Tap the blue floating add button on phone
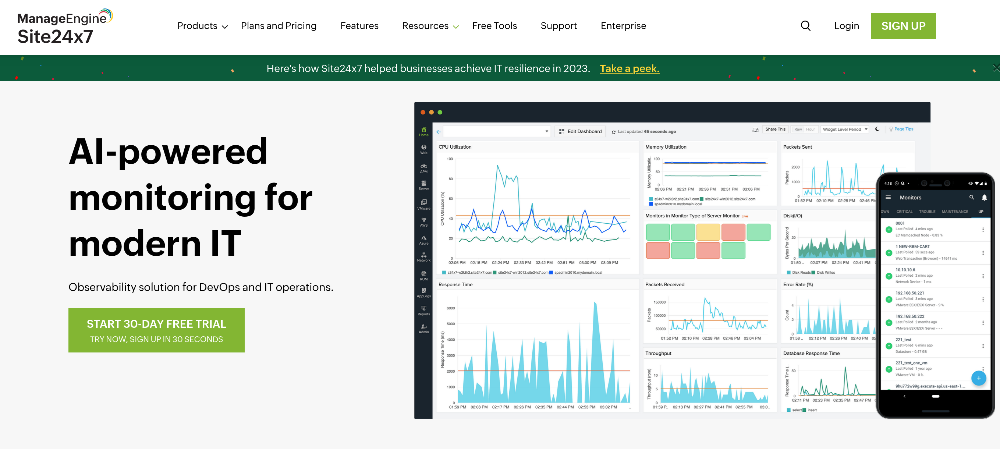 (978, 378)
